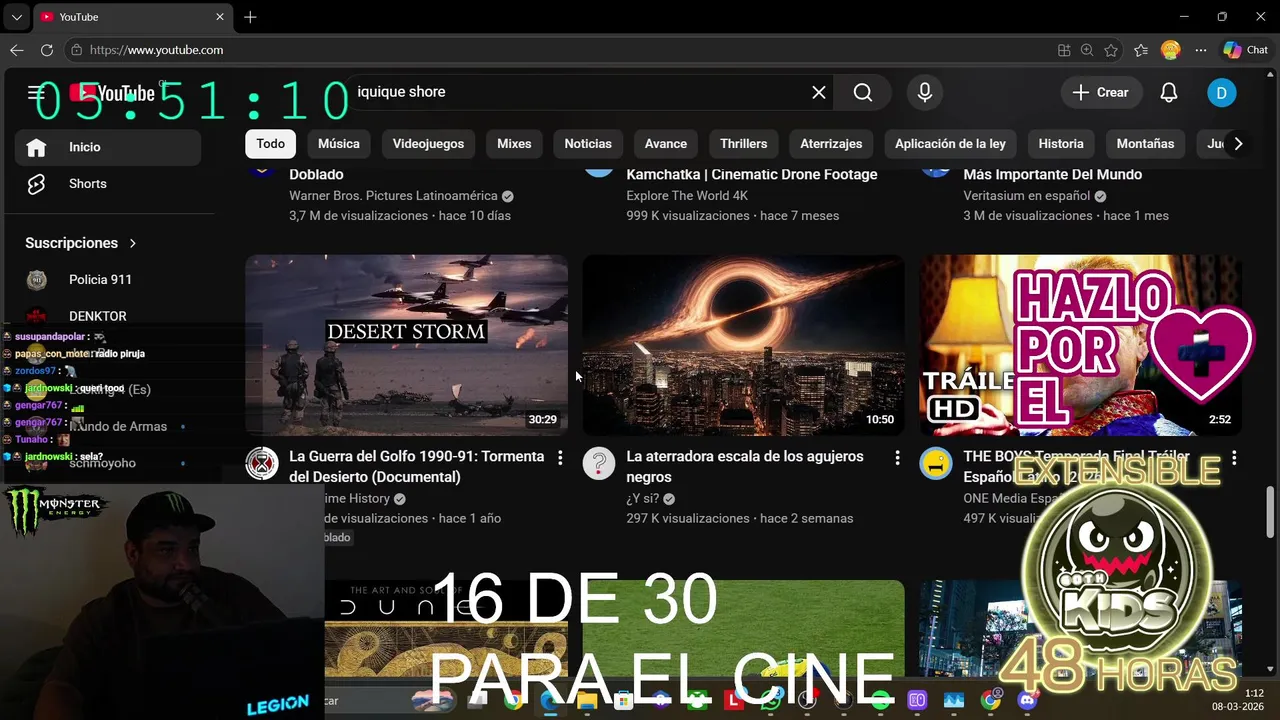1280x720 pixels.
Task: Open the YouTube hamburger guide menu
Action: click(x=36, y=93)
